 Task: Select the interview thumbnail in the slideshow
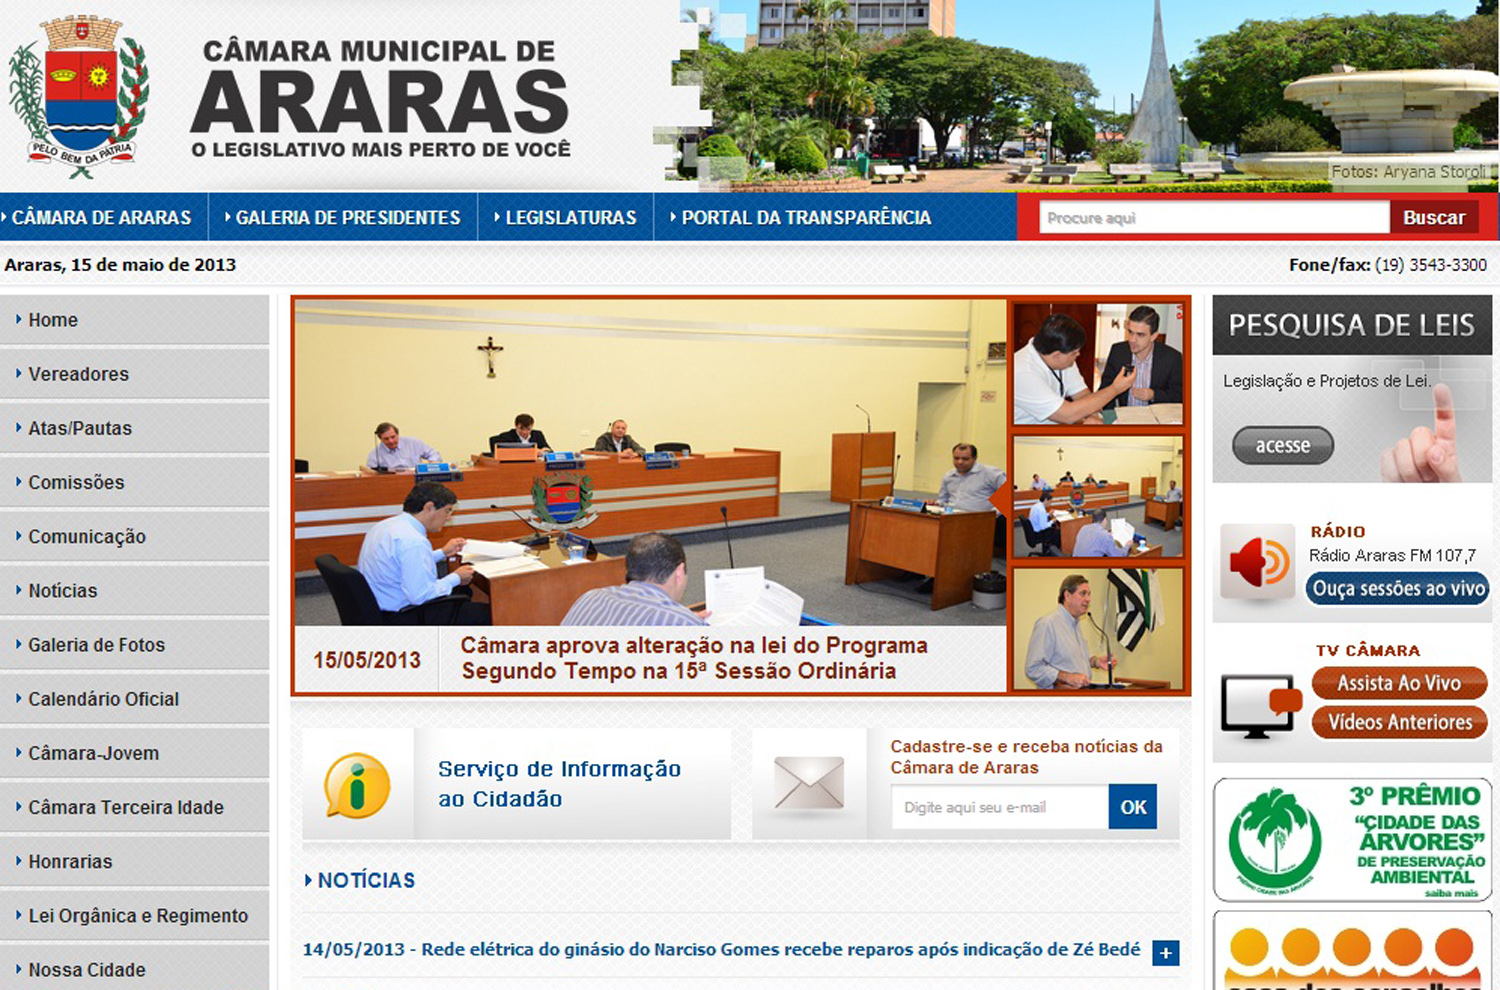tap(1097, 364)
